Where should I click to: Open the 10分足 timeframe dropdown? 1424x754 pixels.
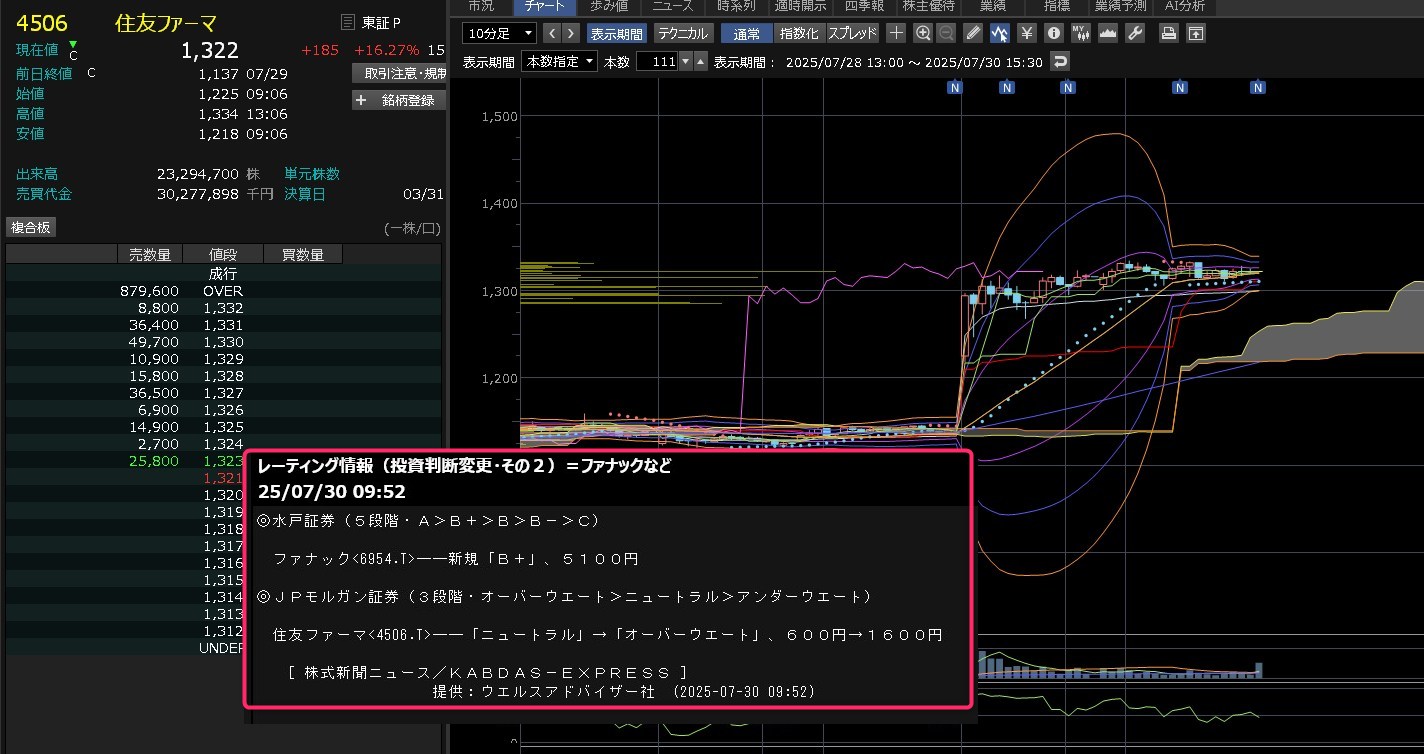499,33
